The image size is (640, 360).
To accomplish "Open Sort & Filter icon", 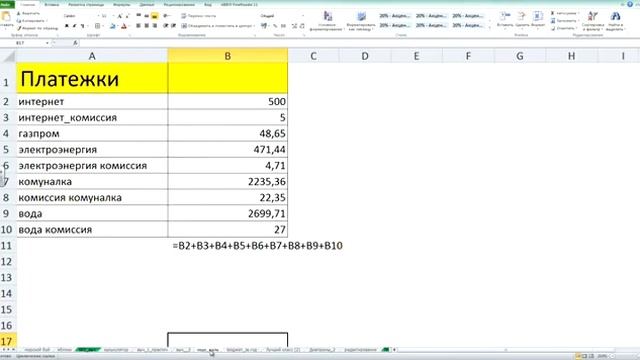I will (x=592, y=16).
